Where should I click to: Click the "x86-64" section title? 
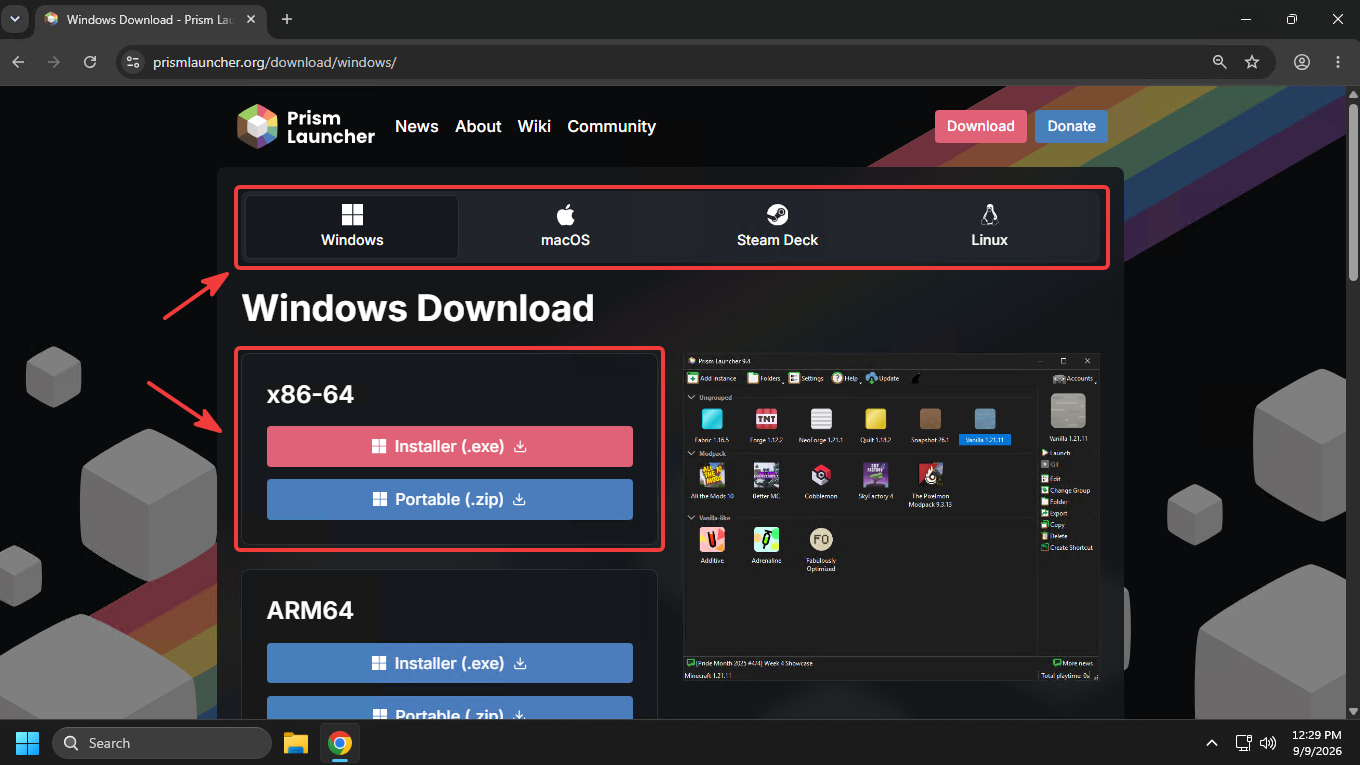[x=310, y=395]
